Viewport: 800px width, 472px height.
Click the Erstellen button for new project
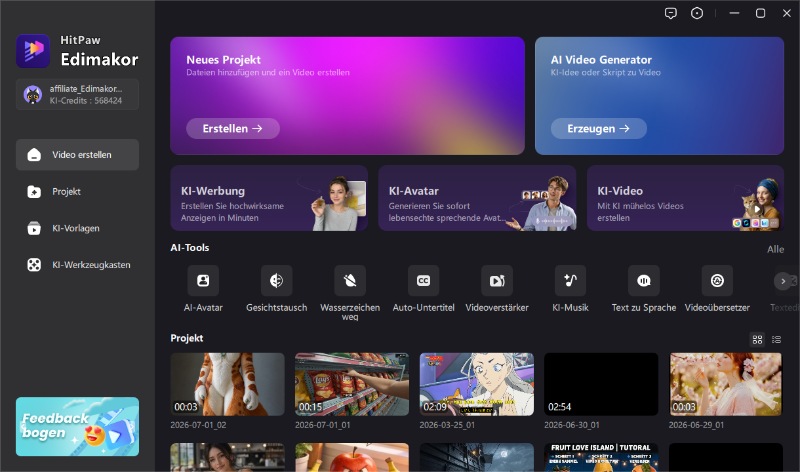click(x=233, y=129)
